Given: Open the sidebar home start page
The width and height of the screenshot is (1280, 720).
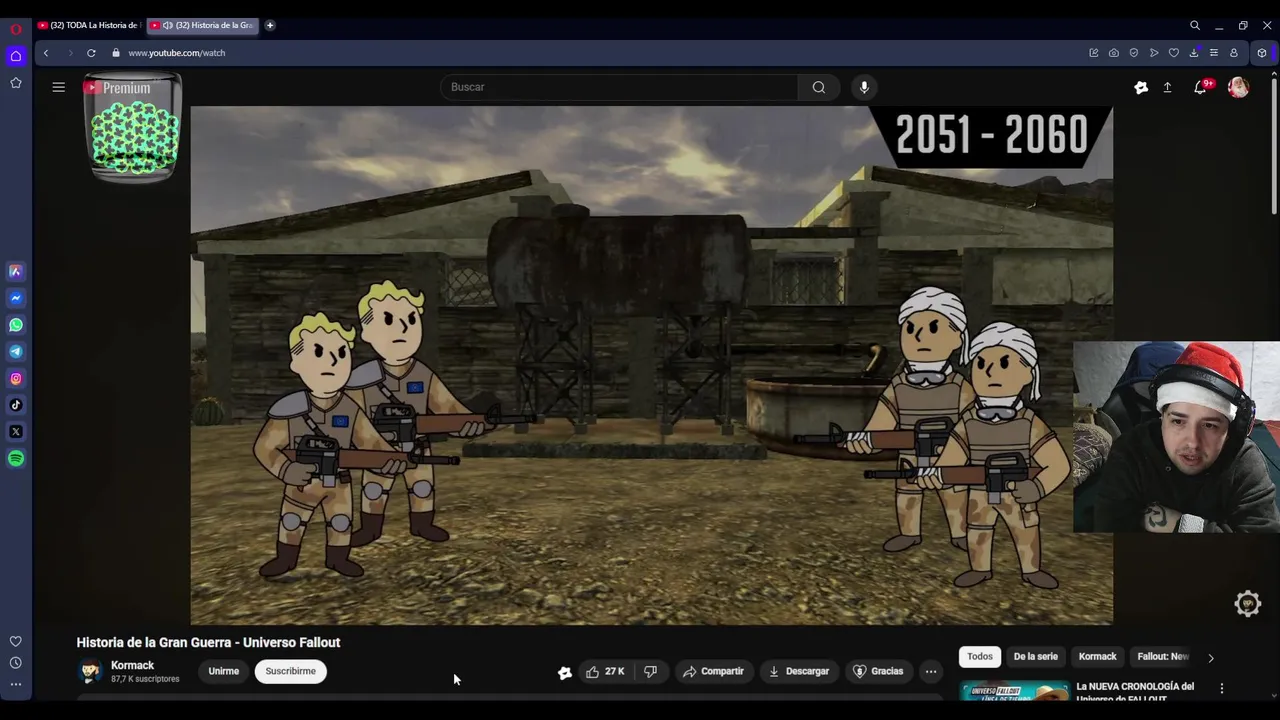Looking at the screenshot, I should 16,56.
